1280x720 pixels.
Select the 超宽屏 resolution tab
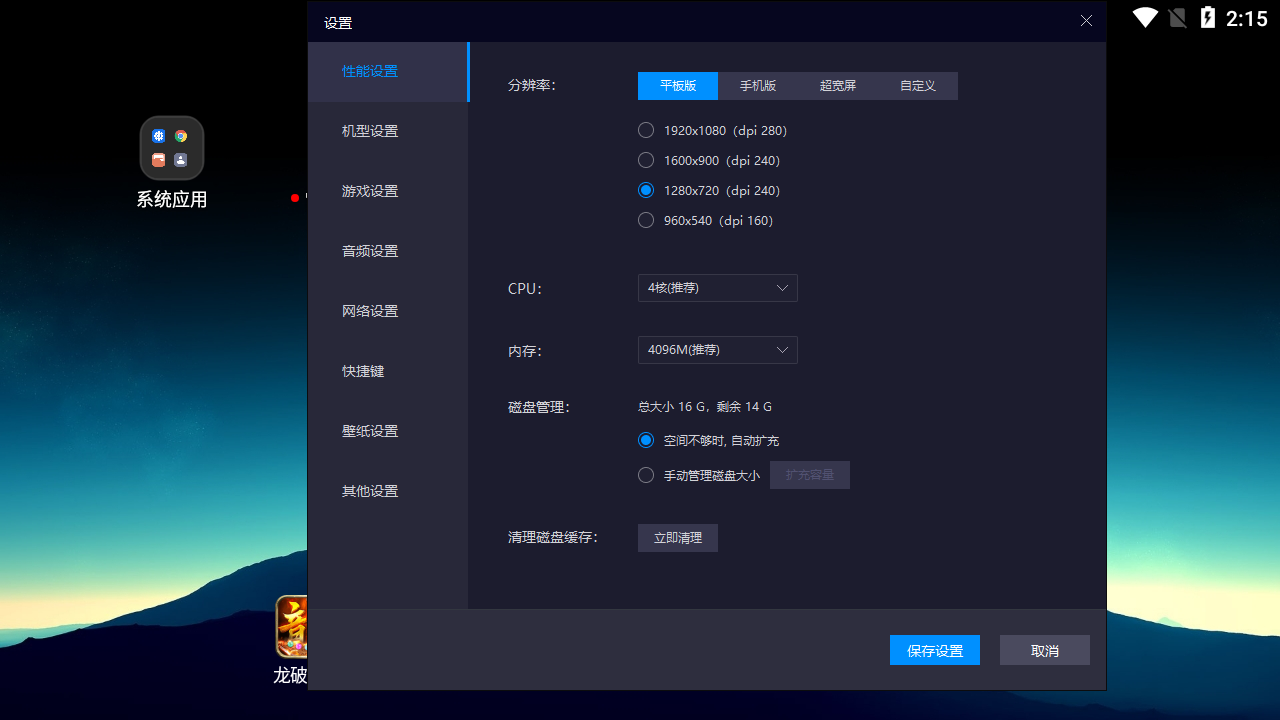point(838,86)
